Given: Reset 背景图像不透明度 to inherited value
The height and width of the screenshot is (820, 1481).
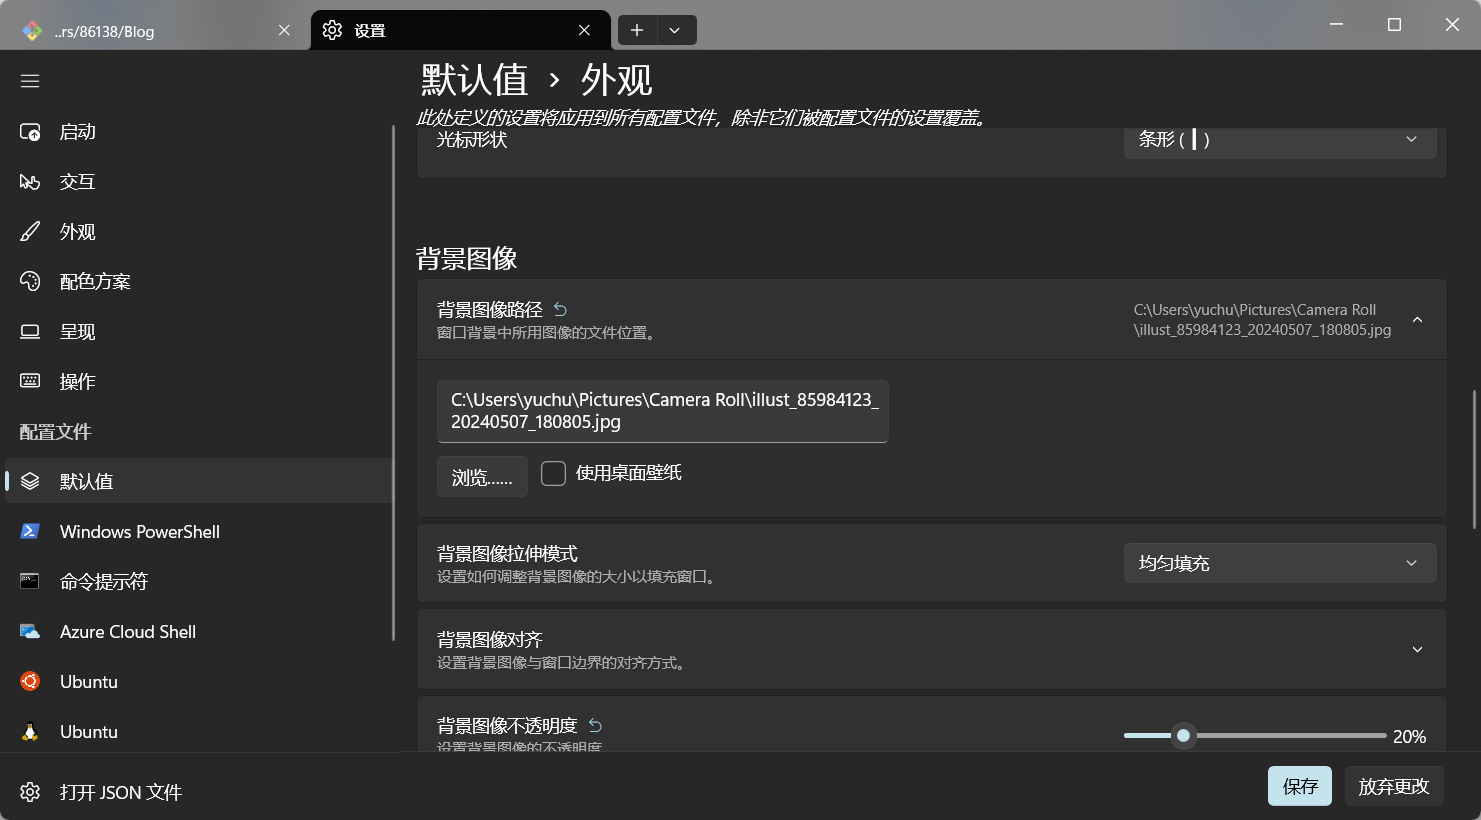Looking at the screenshot, I should (595, 726).
